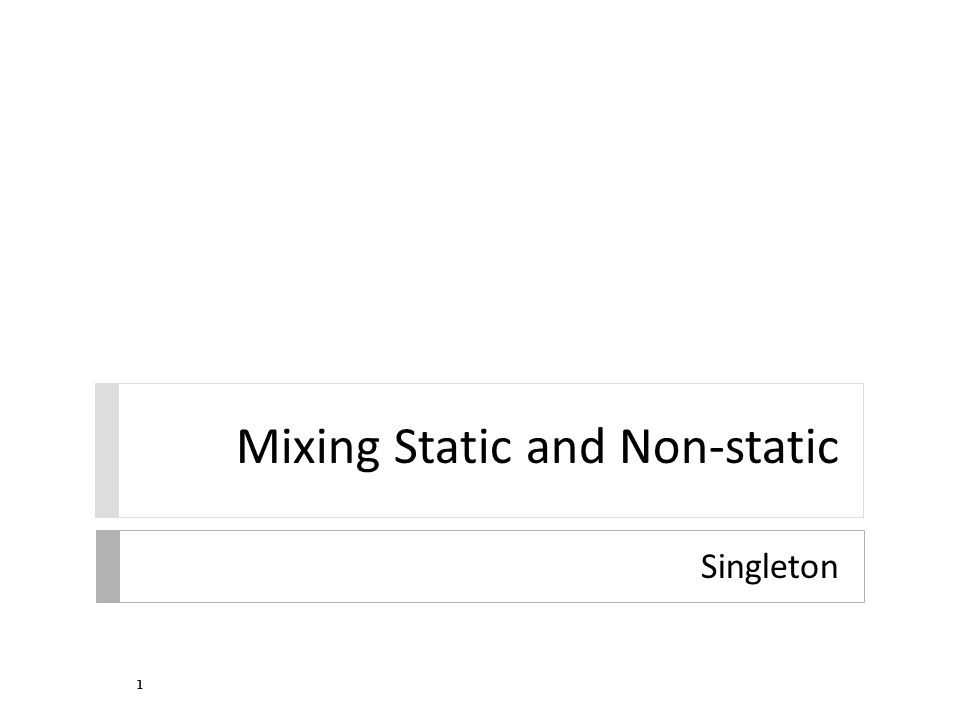The height and width of the screenshot is (720, 960).
Task: Click the slide number 1
Action: pos(140,684)
